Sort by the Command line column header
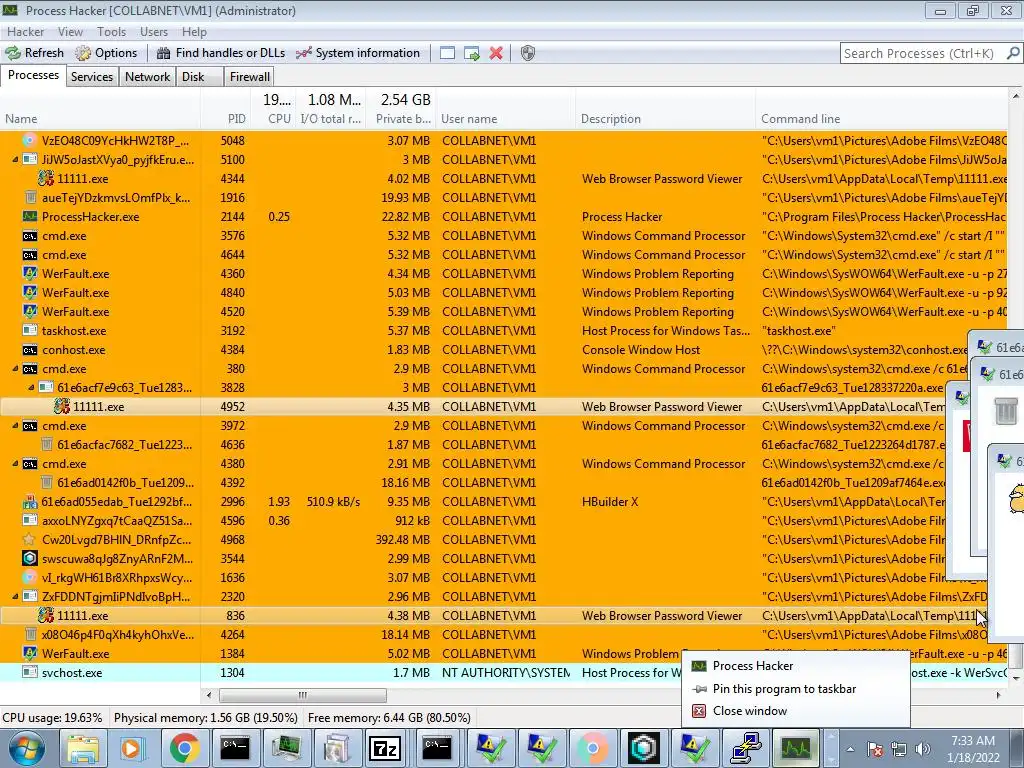The width and height of the screenshot is (1024, 768). pyautogui.click(x=882, y=119)
